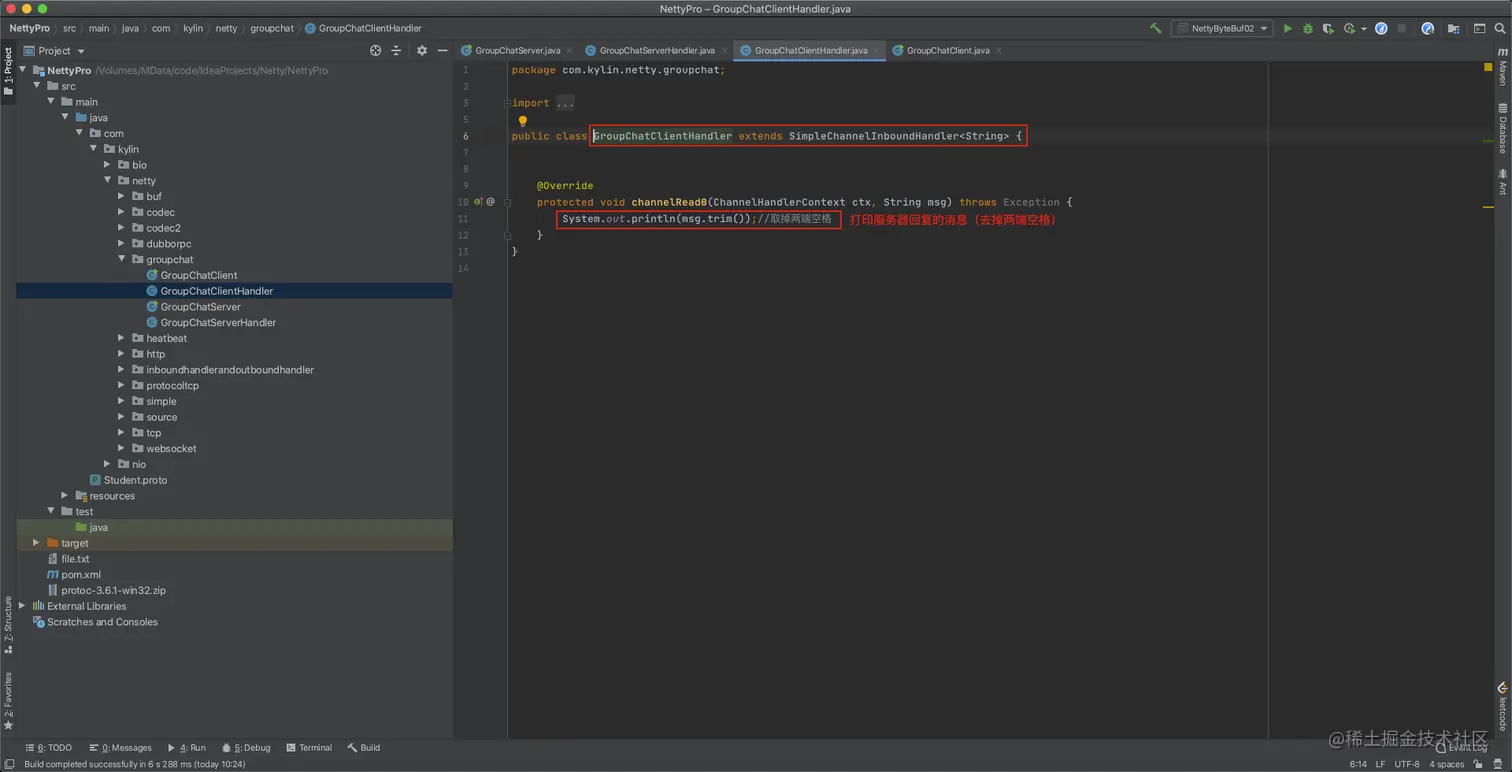The height and width of the screenshot is (772, 1512).
Task: Click the yellow lightbulb intention icon
Action: [522, 121]
